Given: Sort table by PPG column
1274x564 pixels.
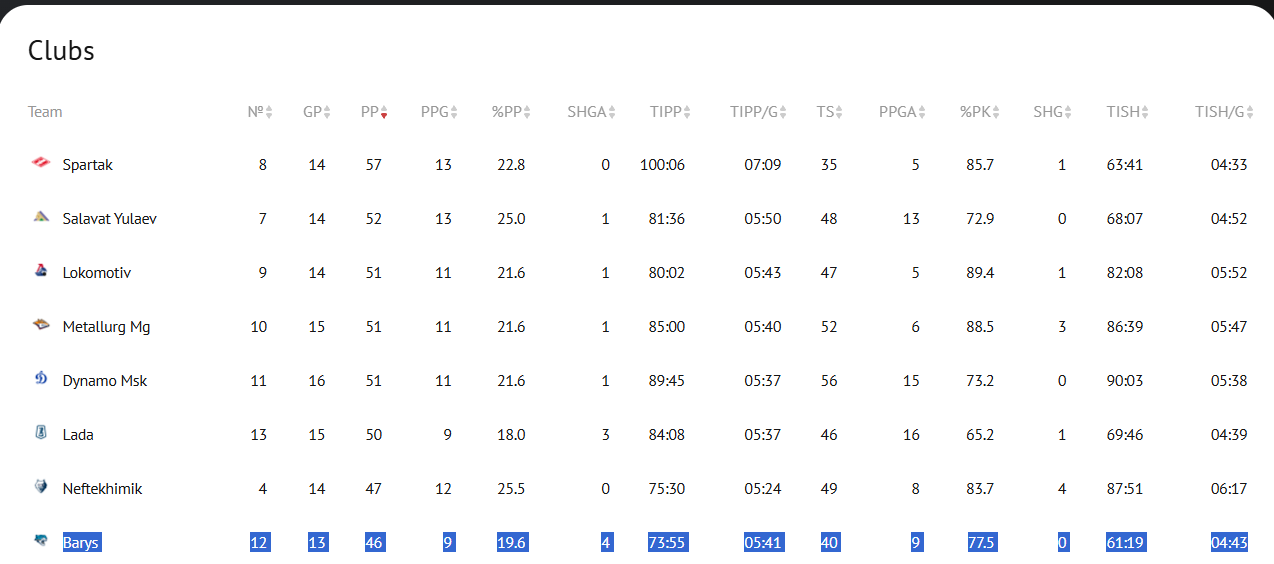Looking at the screenshot, I should click(439, 112).
